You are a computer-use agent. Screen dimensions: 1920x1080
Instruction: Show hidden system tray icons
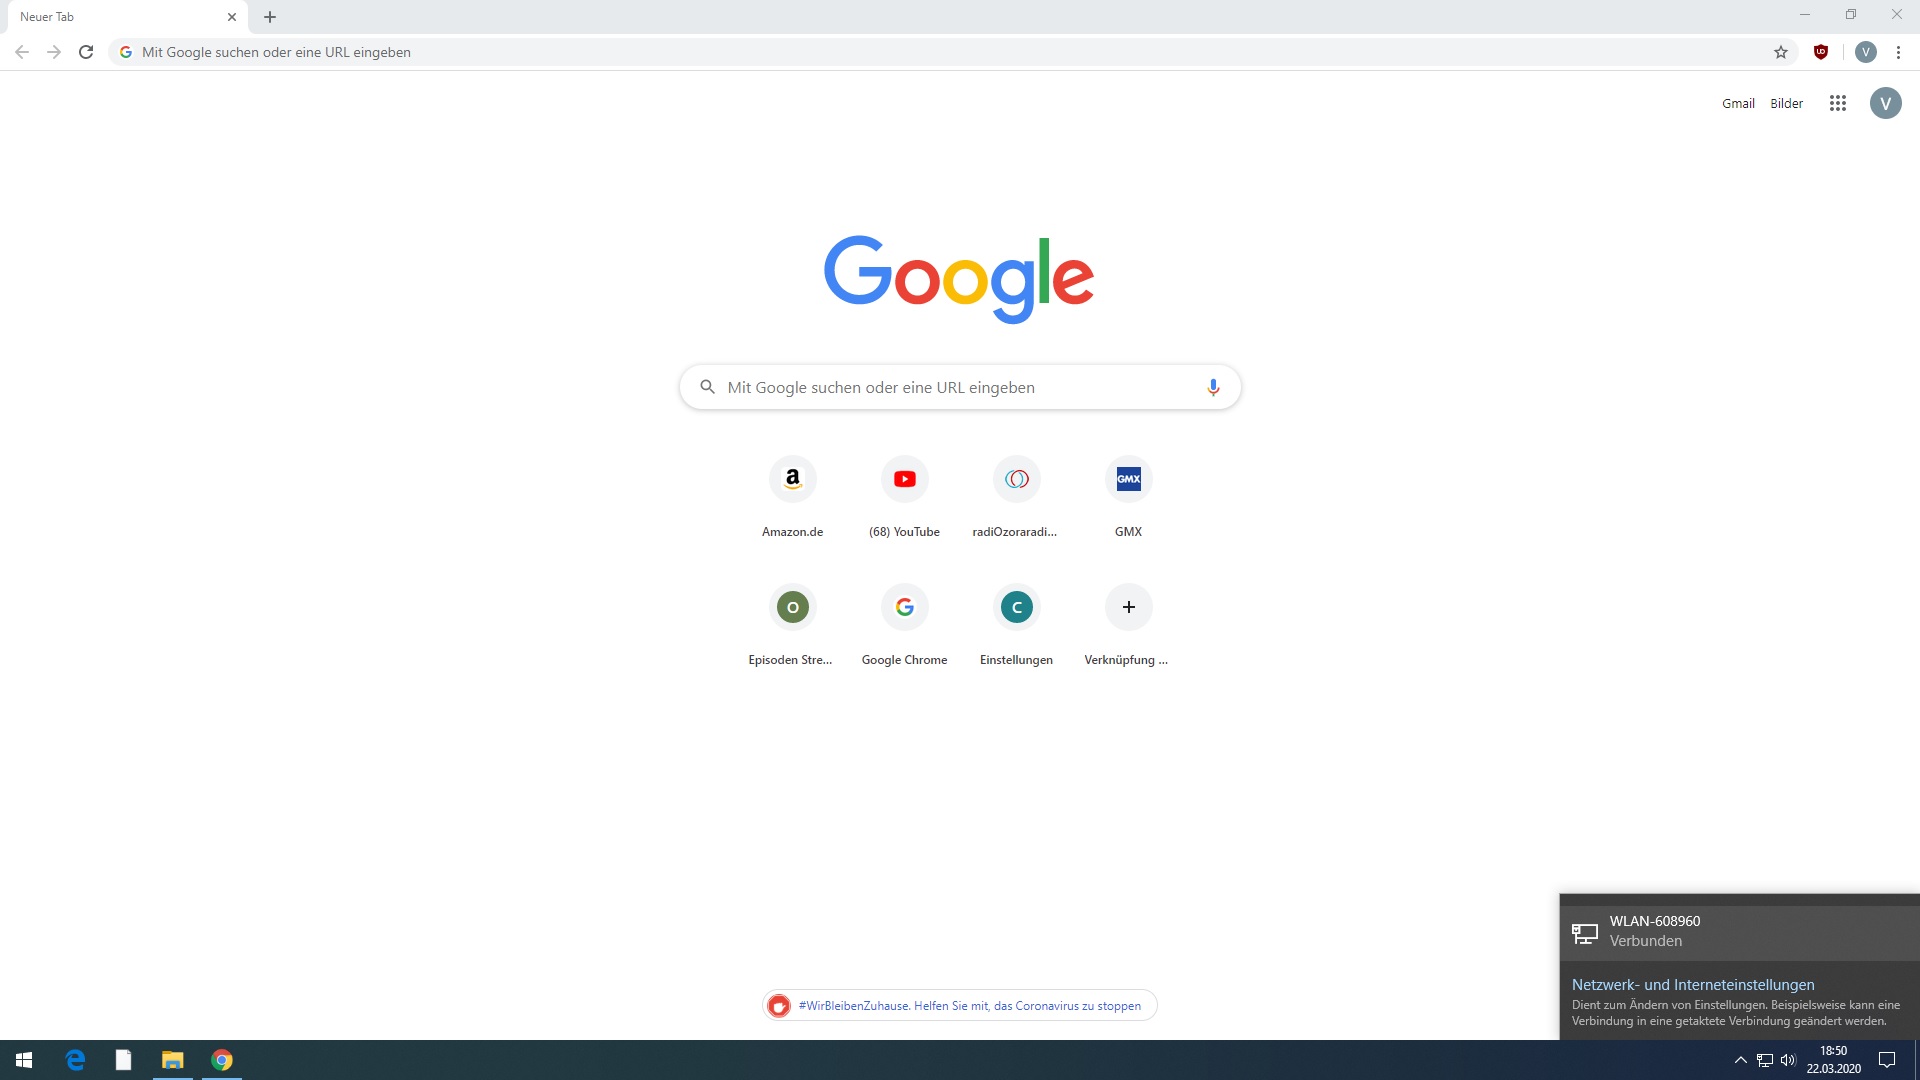pos(1740,1060)
